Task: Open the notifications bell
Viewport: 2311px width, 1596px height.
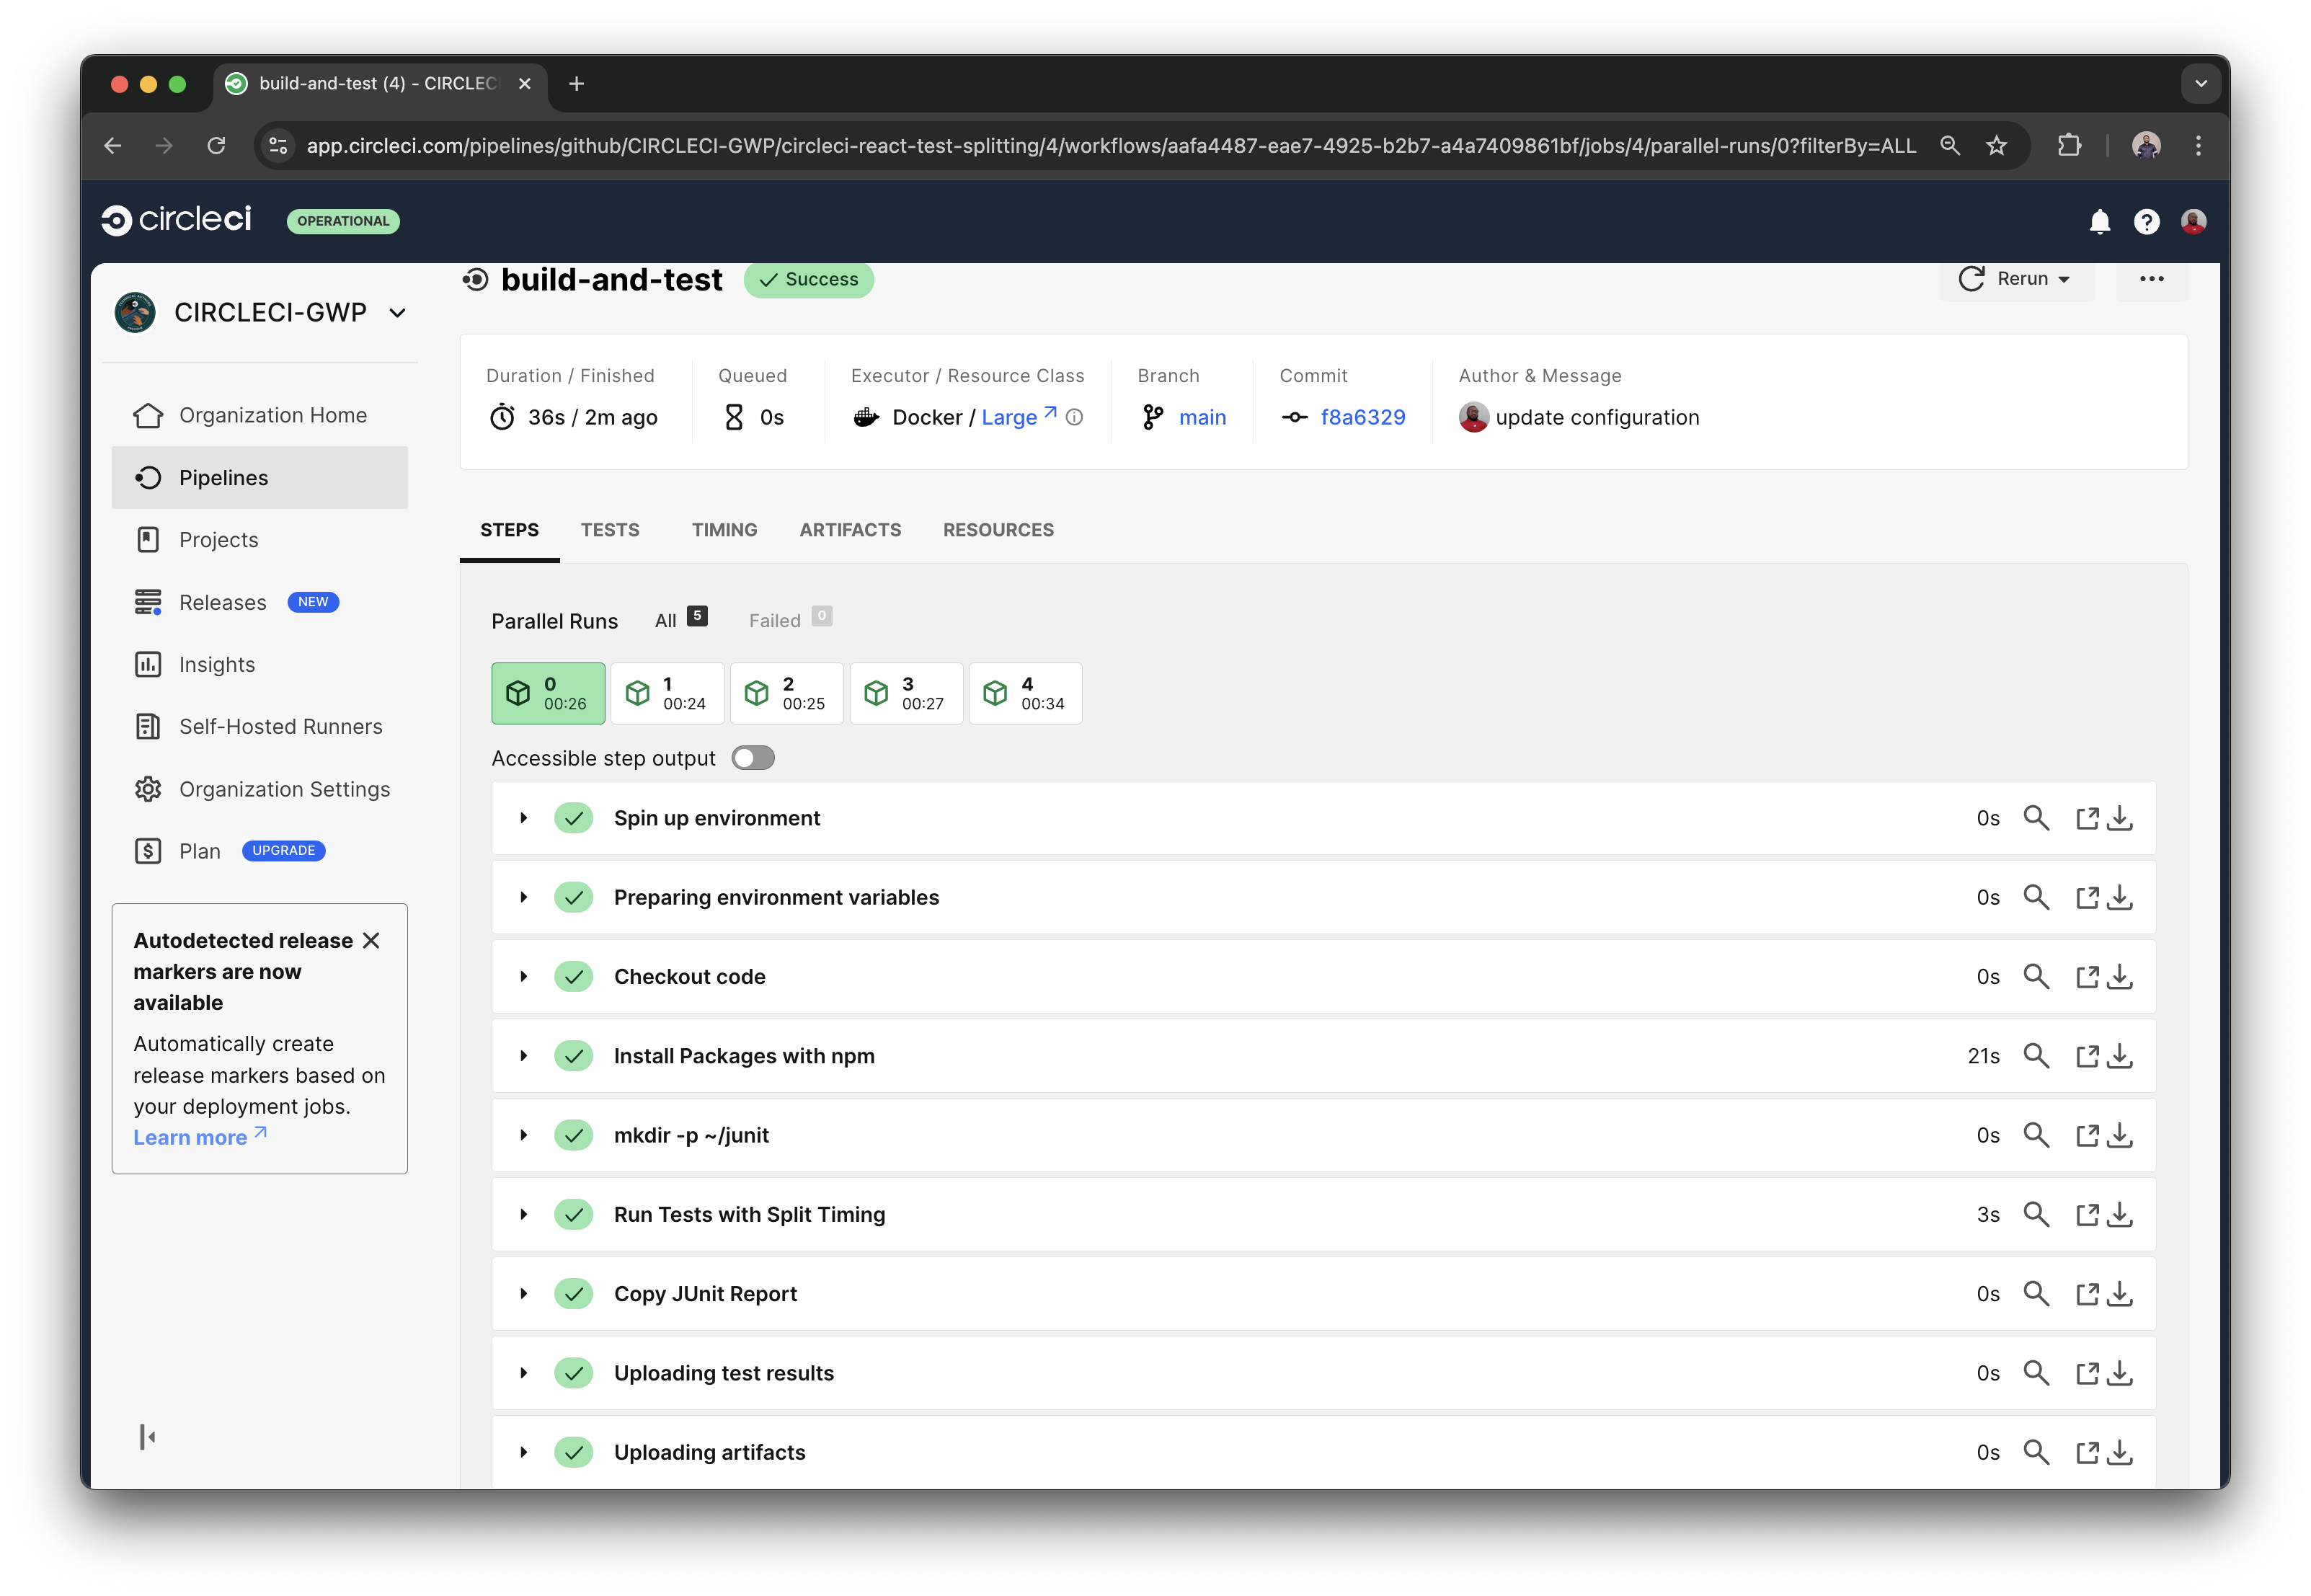Action: pyautogui.click(x=2100, y=222)
